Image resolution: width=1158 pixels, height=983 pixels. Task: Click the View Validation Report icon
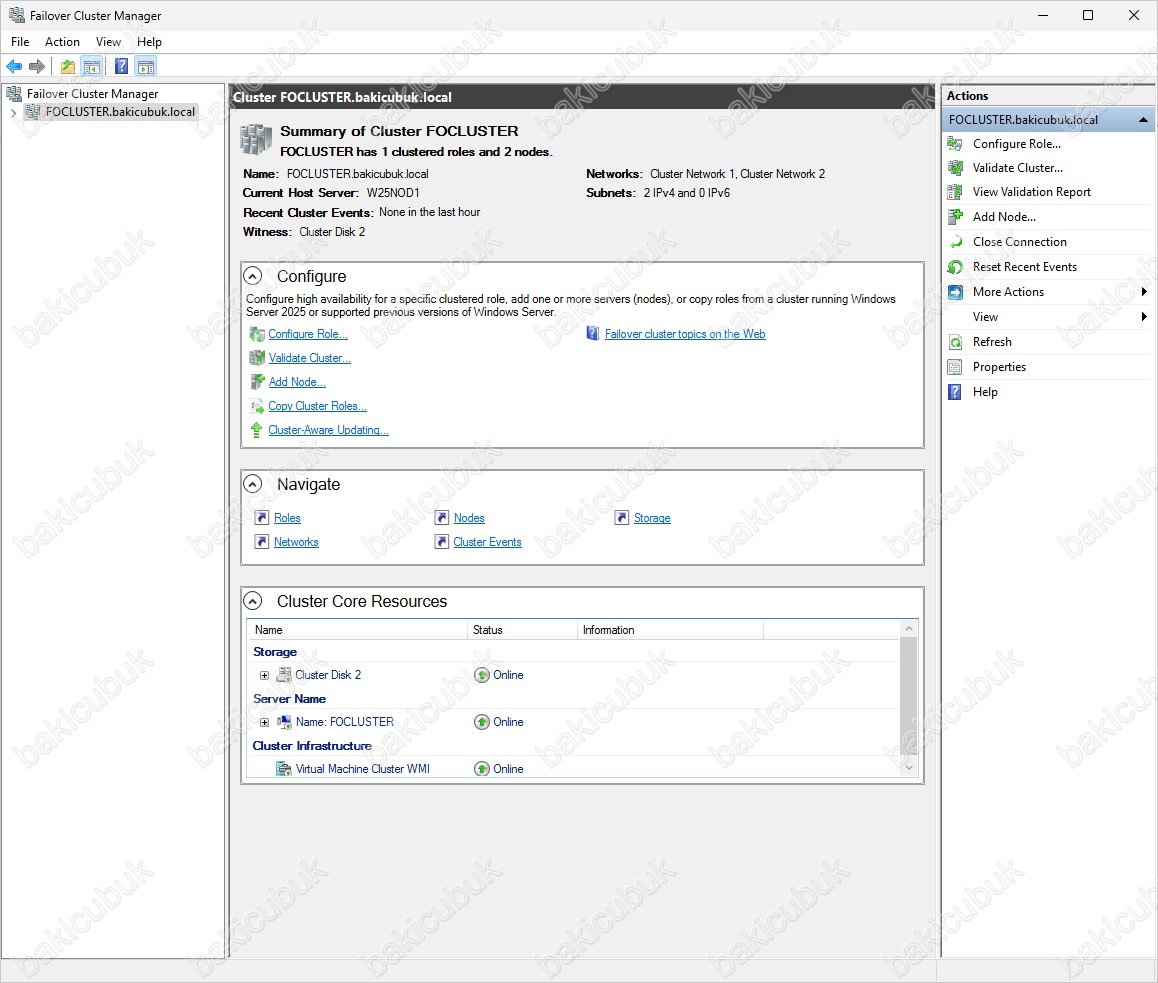[955, 192]
